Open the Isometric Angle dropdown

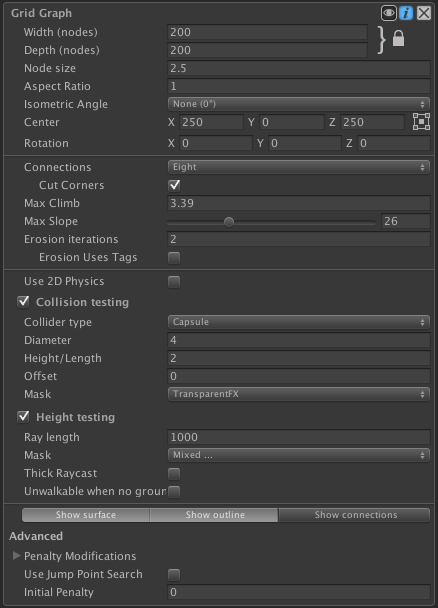[x=299, y=104]
